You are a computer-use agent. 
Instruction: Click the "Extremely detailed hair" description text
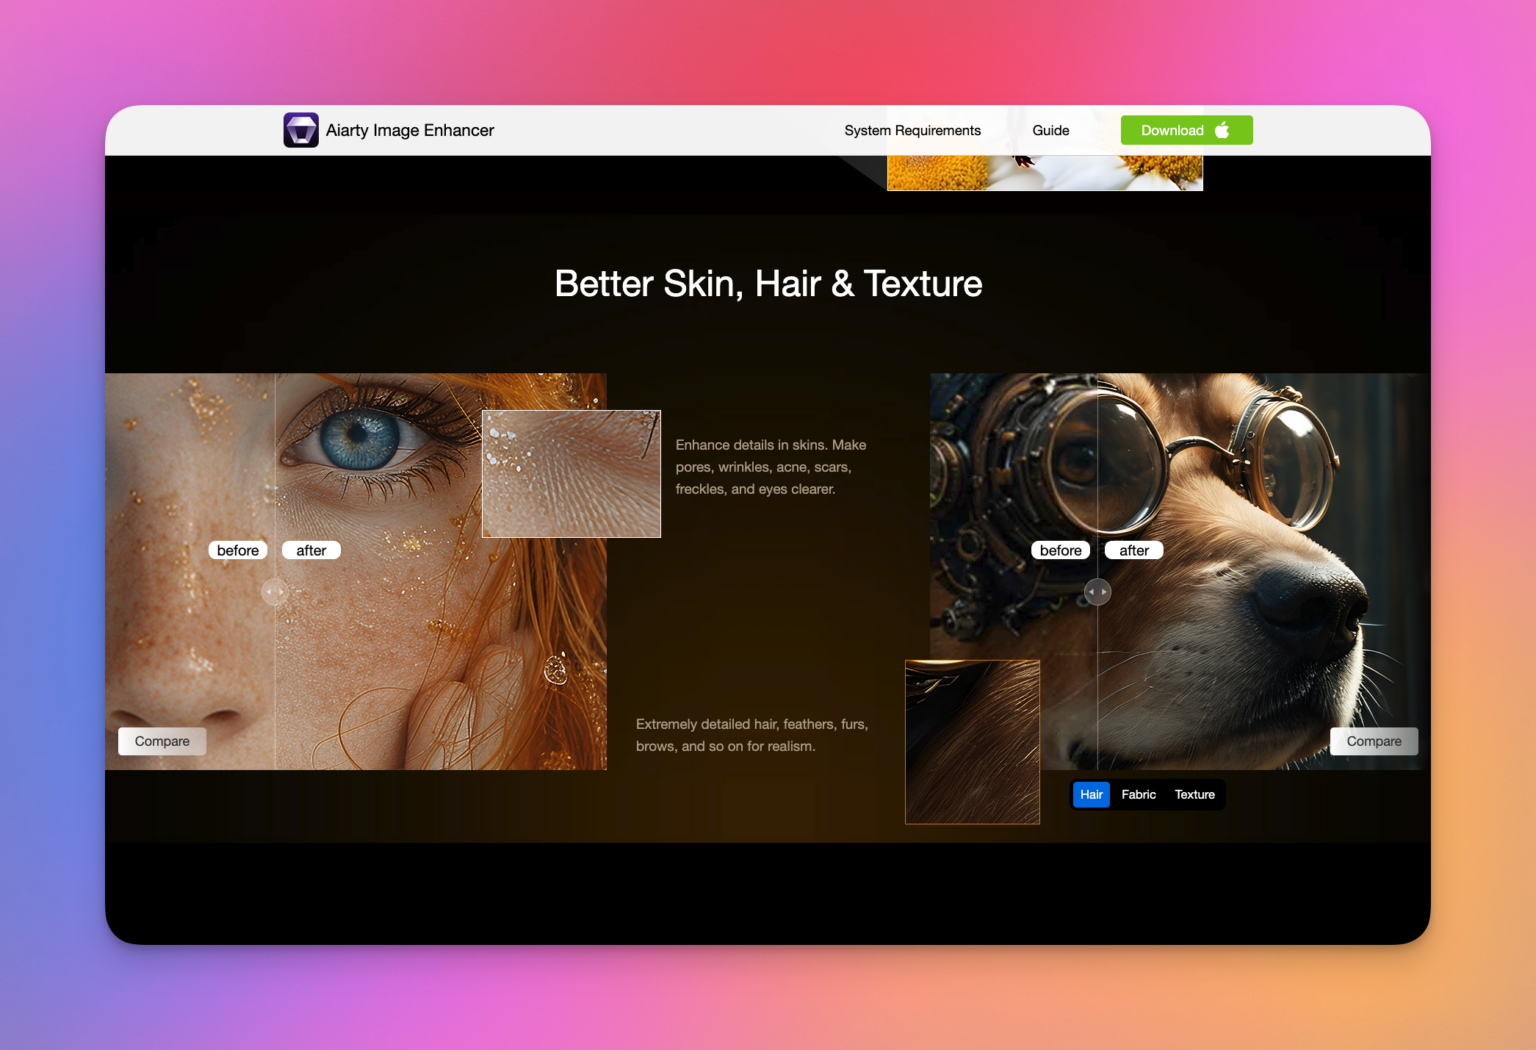752,735
